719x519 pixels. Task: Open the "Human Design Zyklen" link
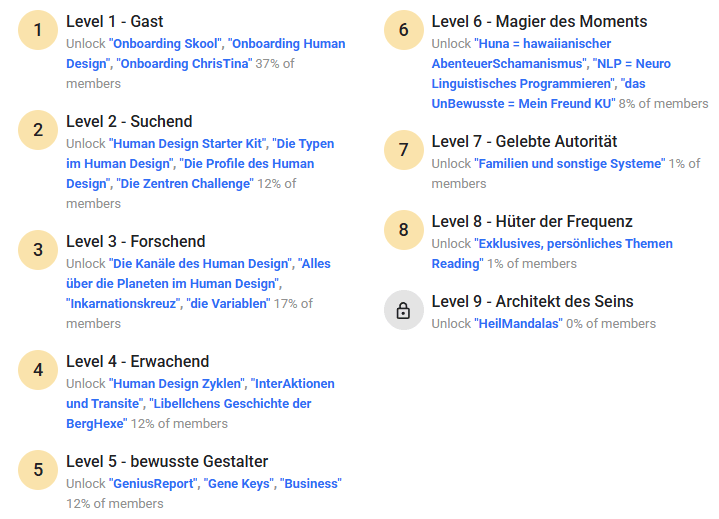[x=178, y=384]
